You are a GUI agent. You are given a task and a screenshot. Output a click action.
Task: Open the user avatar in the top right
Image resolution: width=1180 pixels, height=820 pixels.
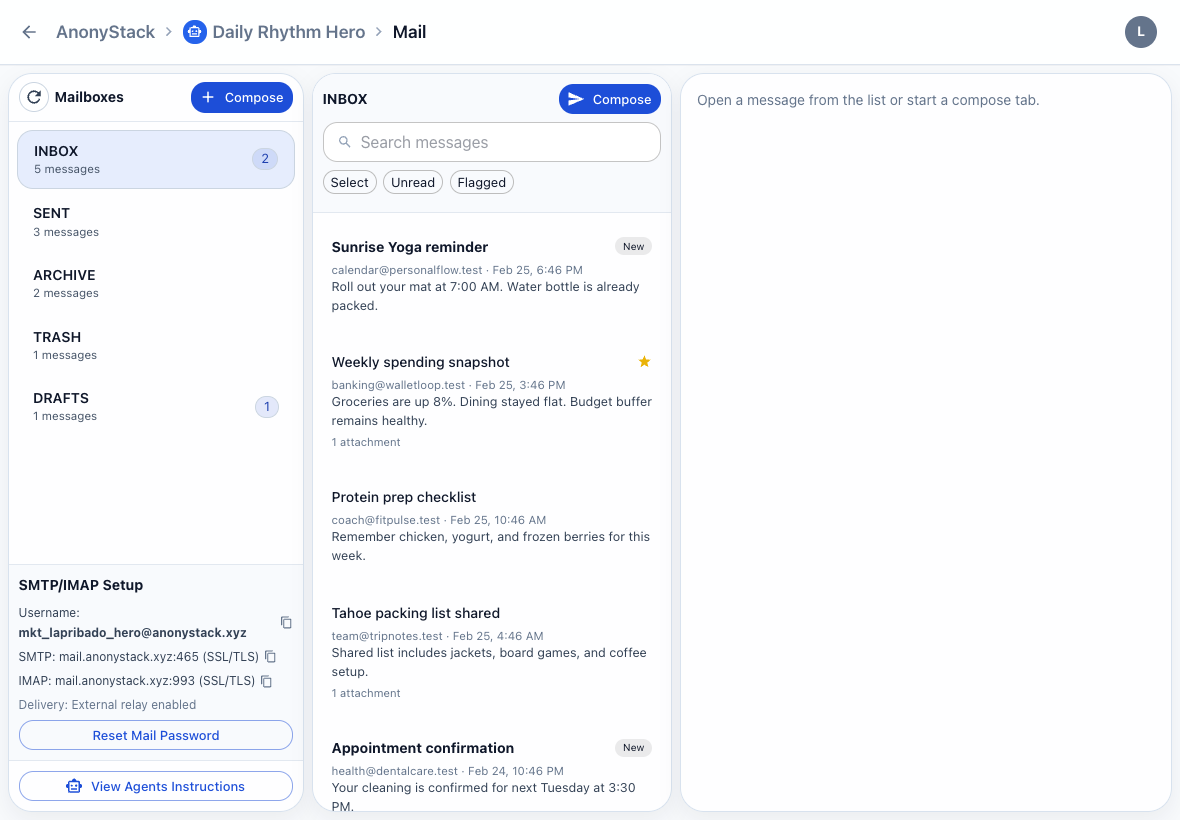1141,31
